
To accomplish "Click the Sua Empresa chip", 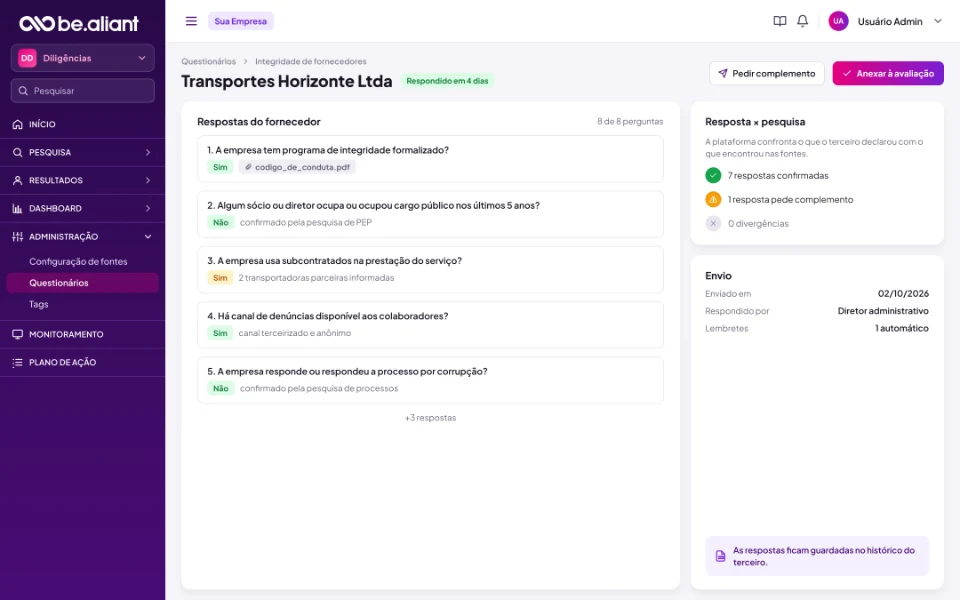I will pos(241,21).
